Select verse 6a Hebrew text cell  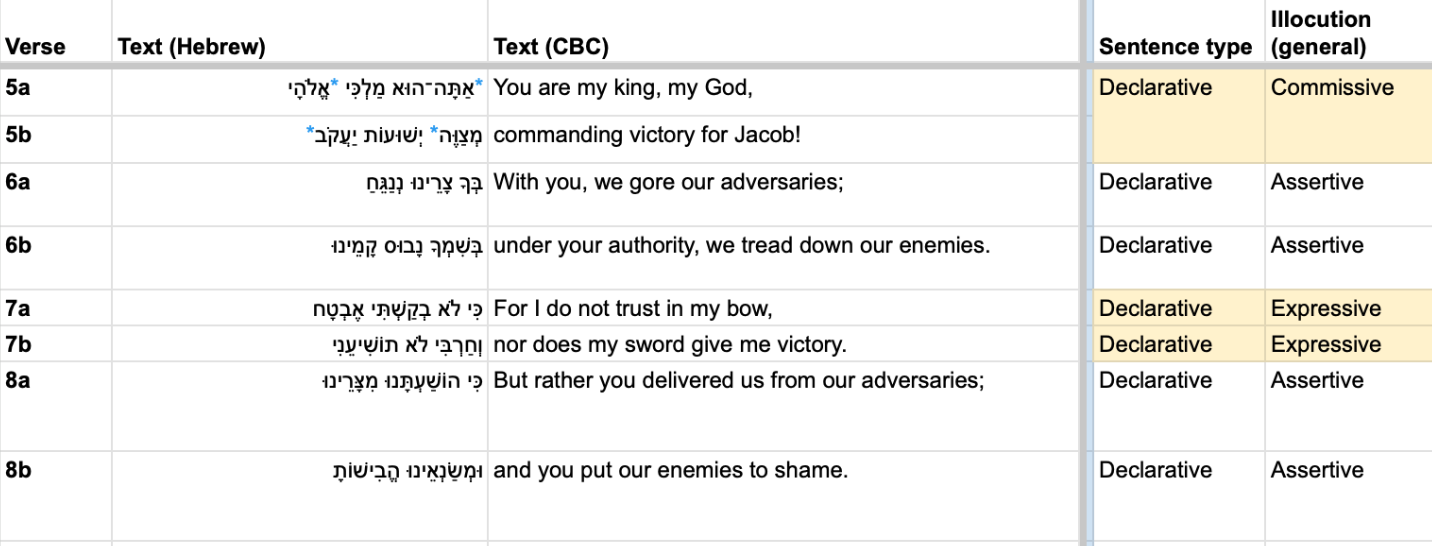[x=300, y=194]
